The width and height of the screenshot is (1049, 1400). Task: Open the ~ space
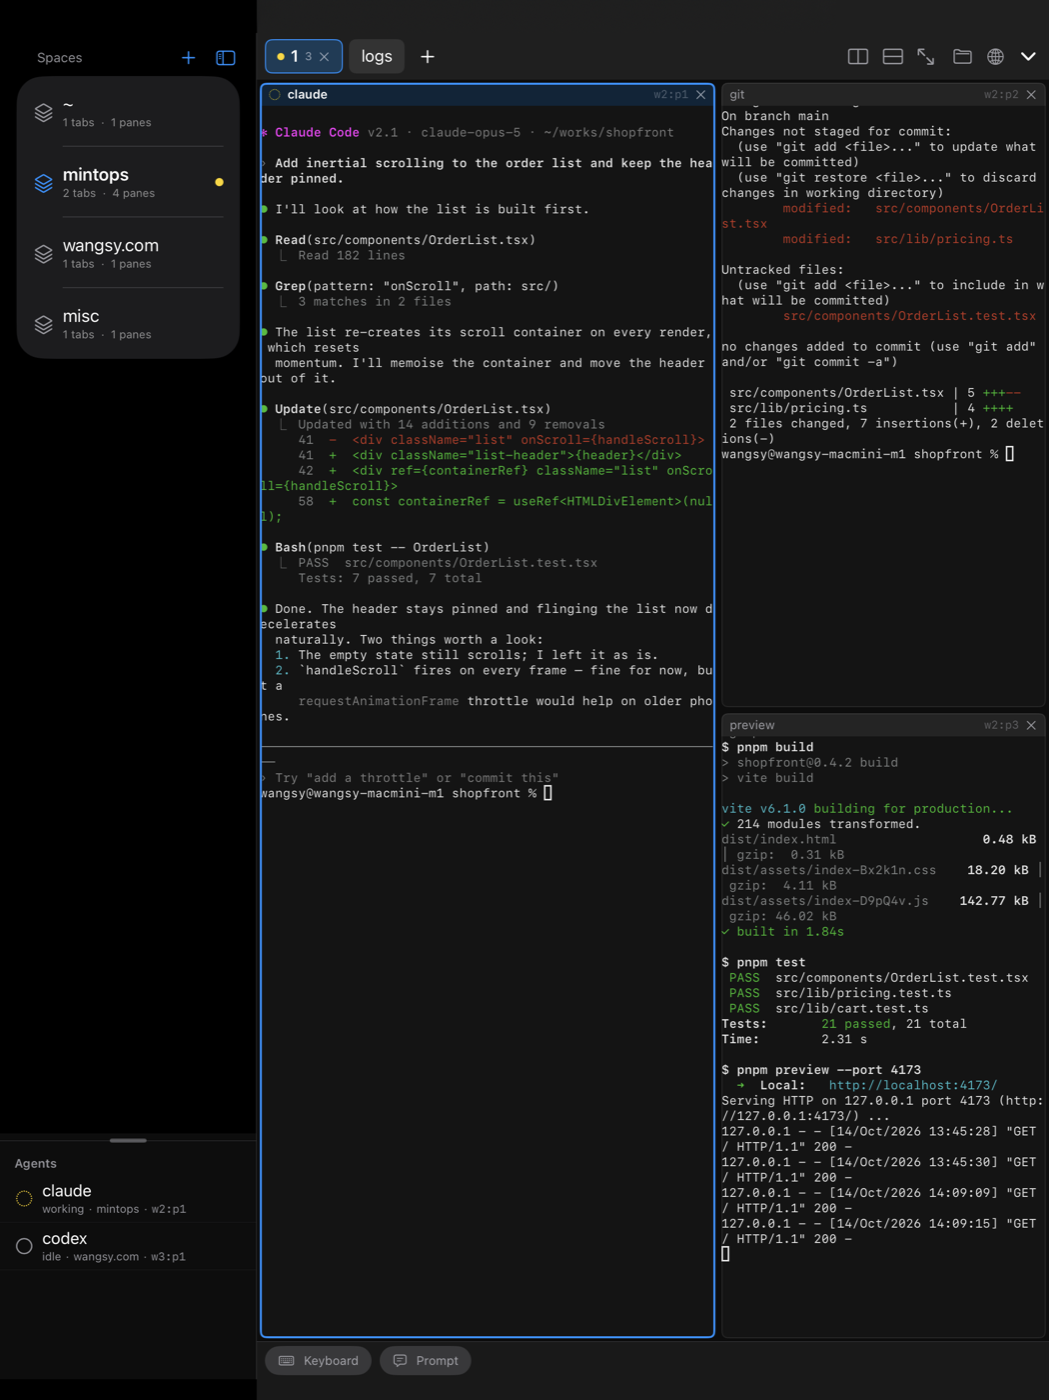[128, 112]
